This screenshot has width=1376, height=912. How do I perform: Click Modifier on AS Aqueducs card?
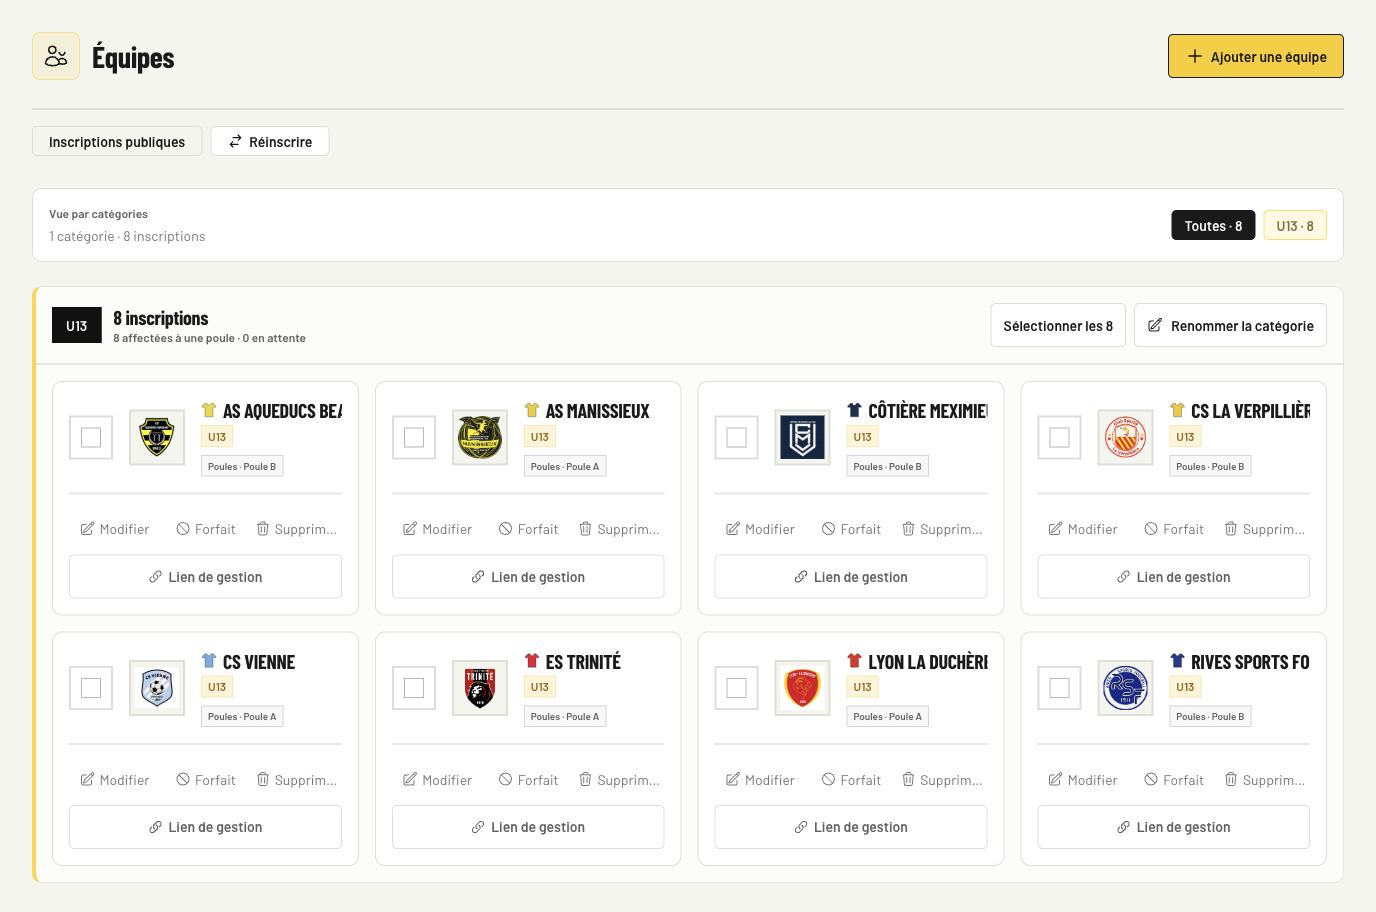pyautogui.click(x=115, y=529)
